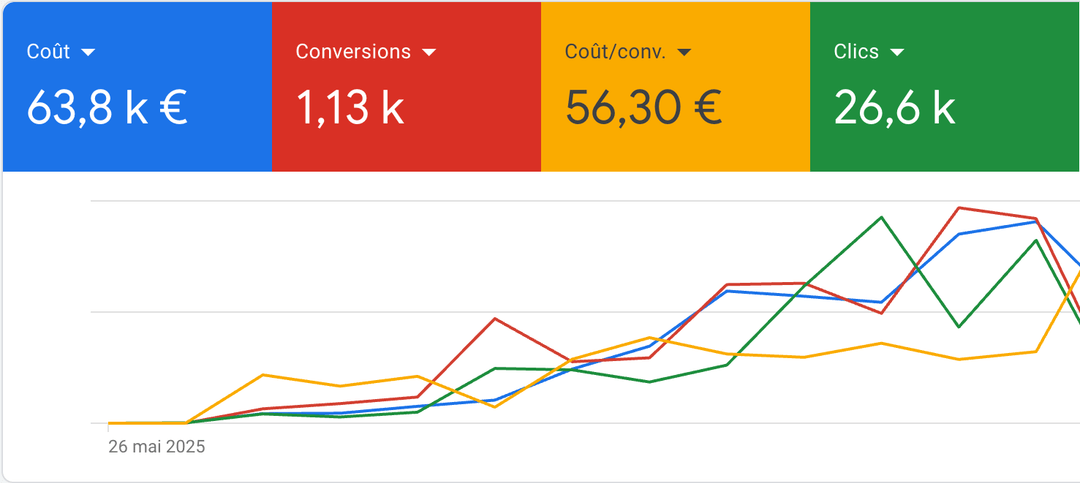Click the 26,6 k clicks value
Screen dimensions: 1080x483
pyautogui.click(x=894, y=107)
